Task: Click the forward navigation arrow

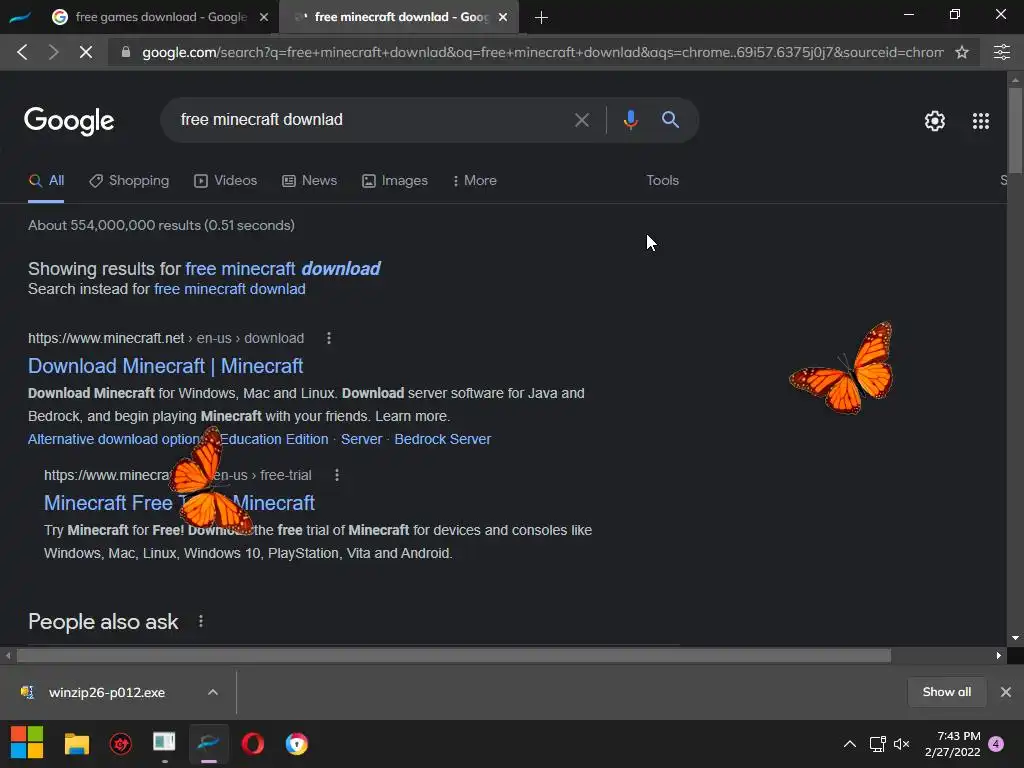Action: (54, 52)
